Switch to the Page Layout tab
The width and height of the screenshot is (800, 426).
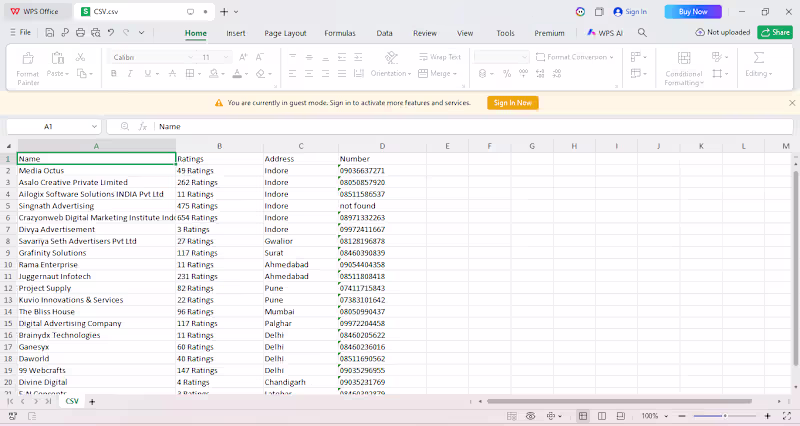(285, 33)
